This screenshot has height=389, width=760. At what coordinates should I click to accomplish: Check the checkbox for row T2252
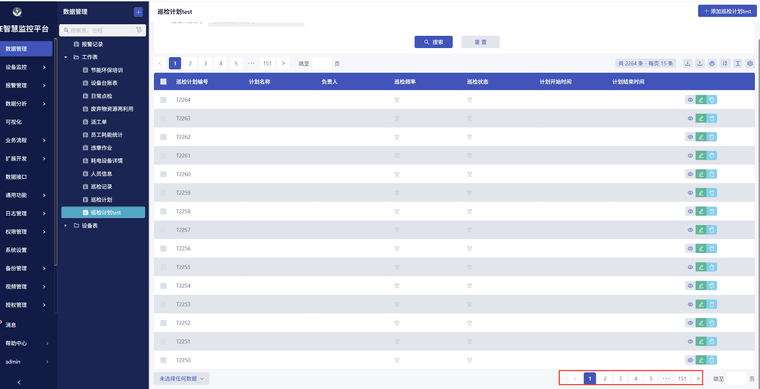pos(163,323)
